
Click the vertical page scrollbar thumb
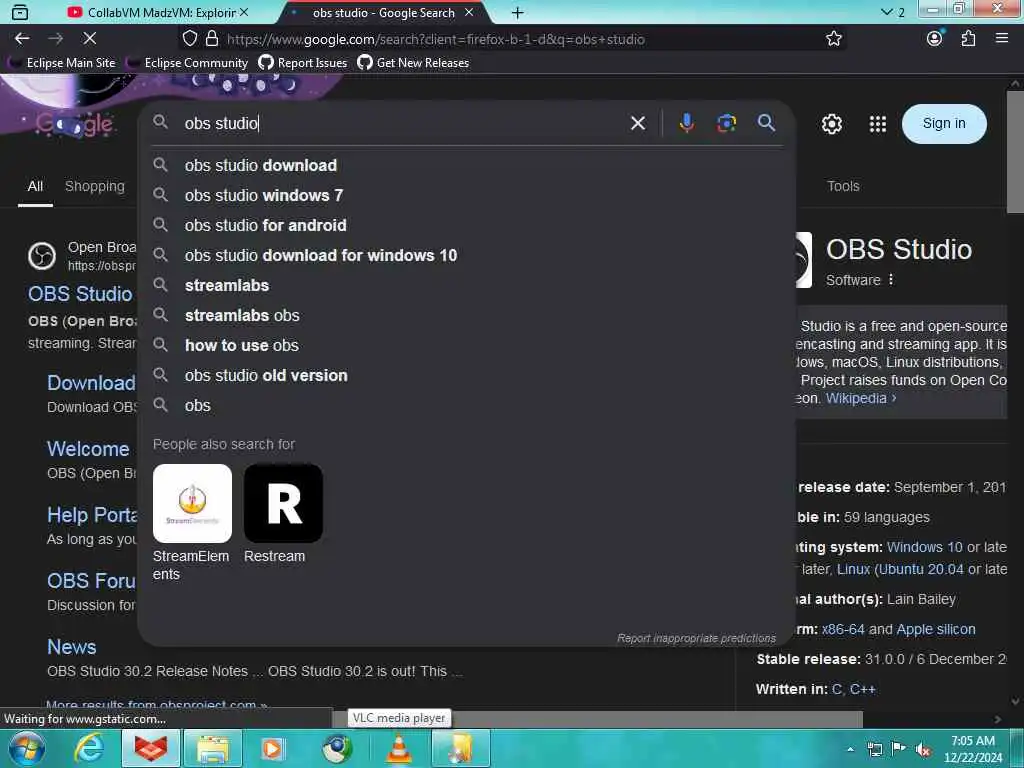point(1015,152)
